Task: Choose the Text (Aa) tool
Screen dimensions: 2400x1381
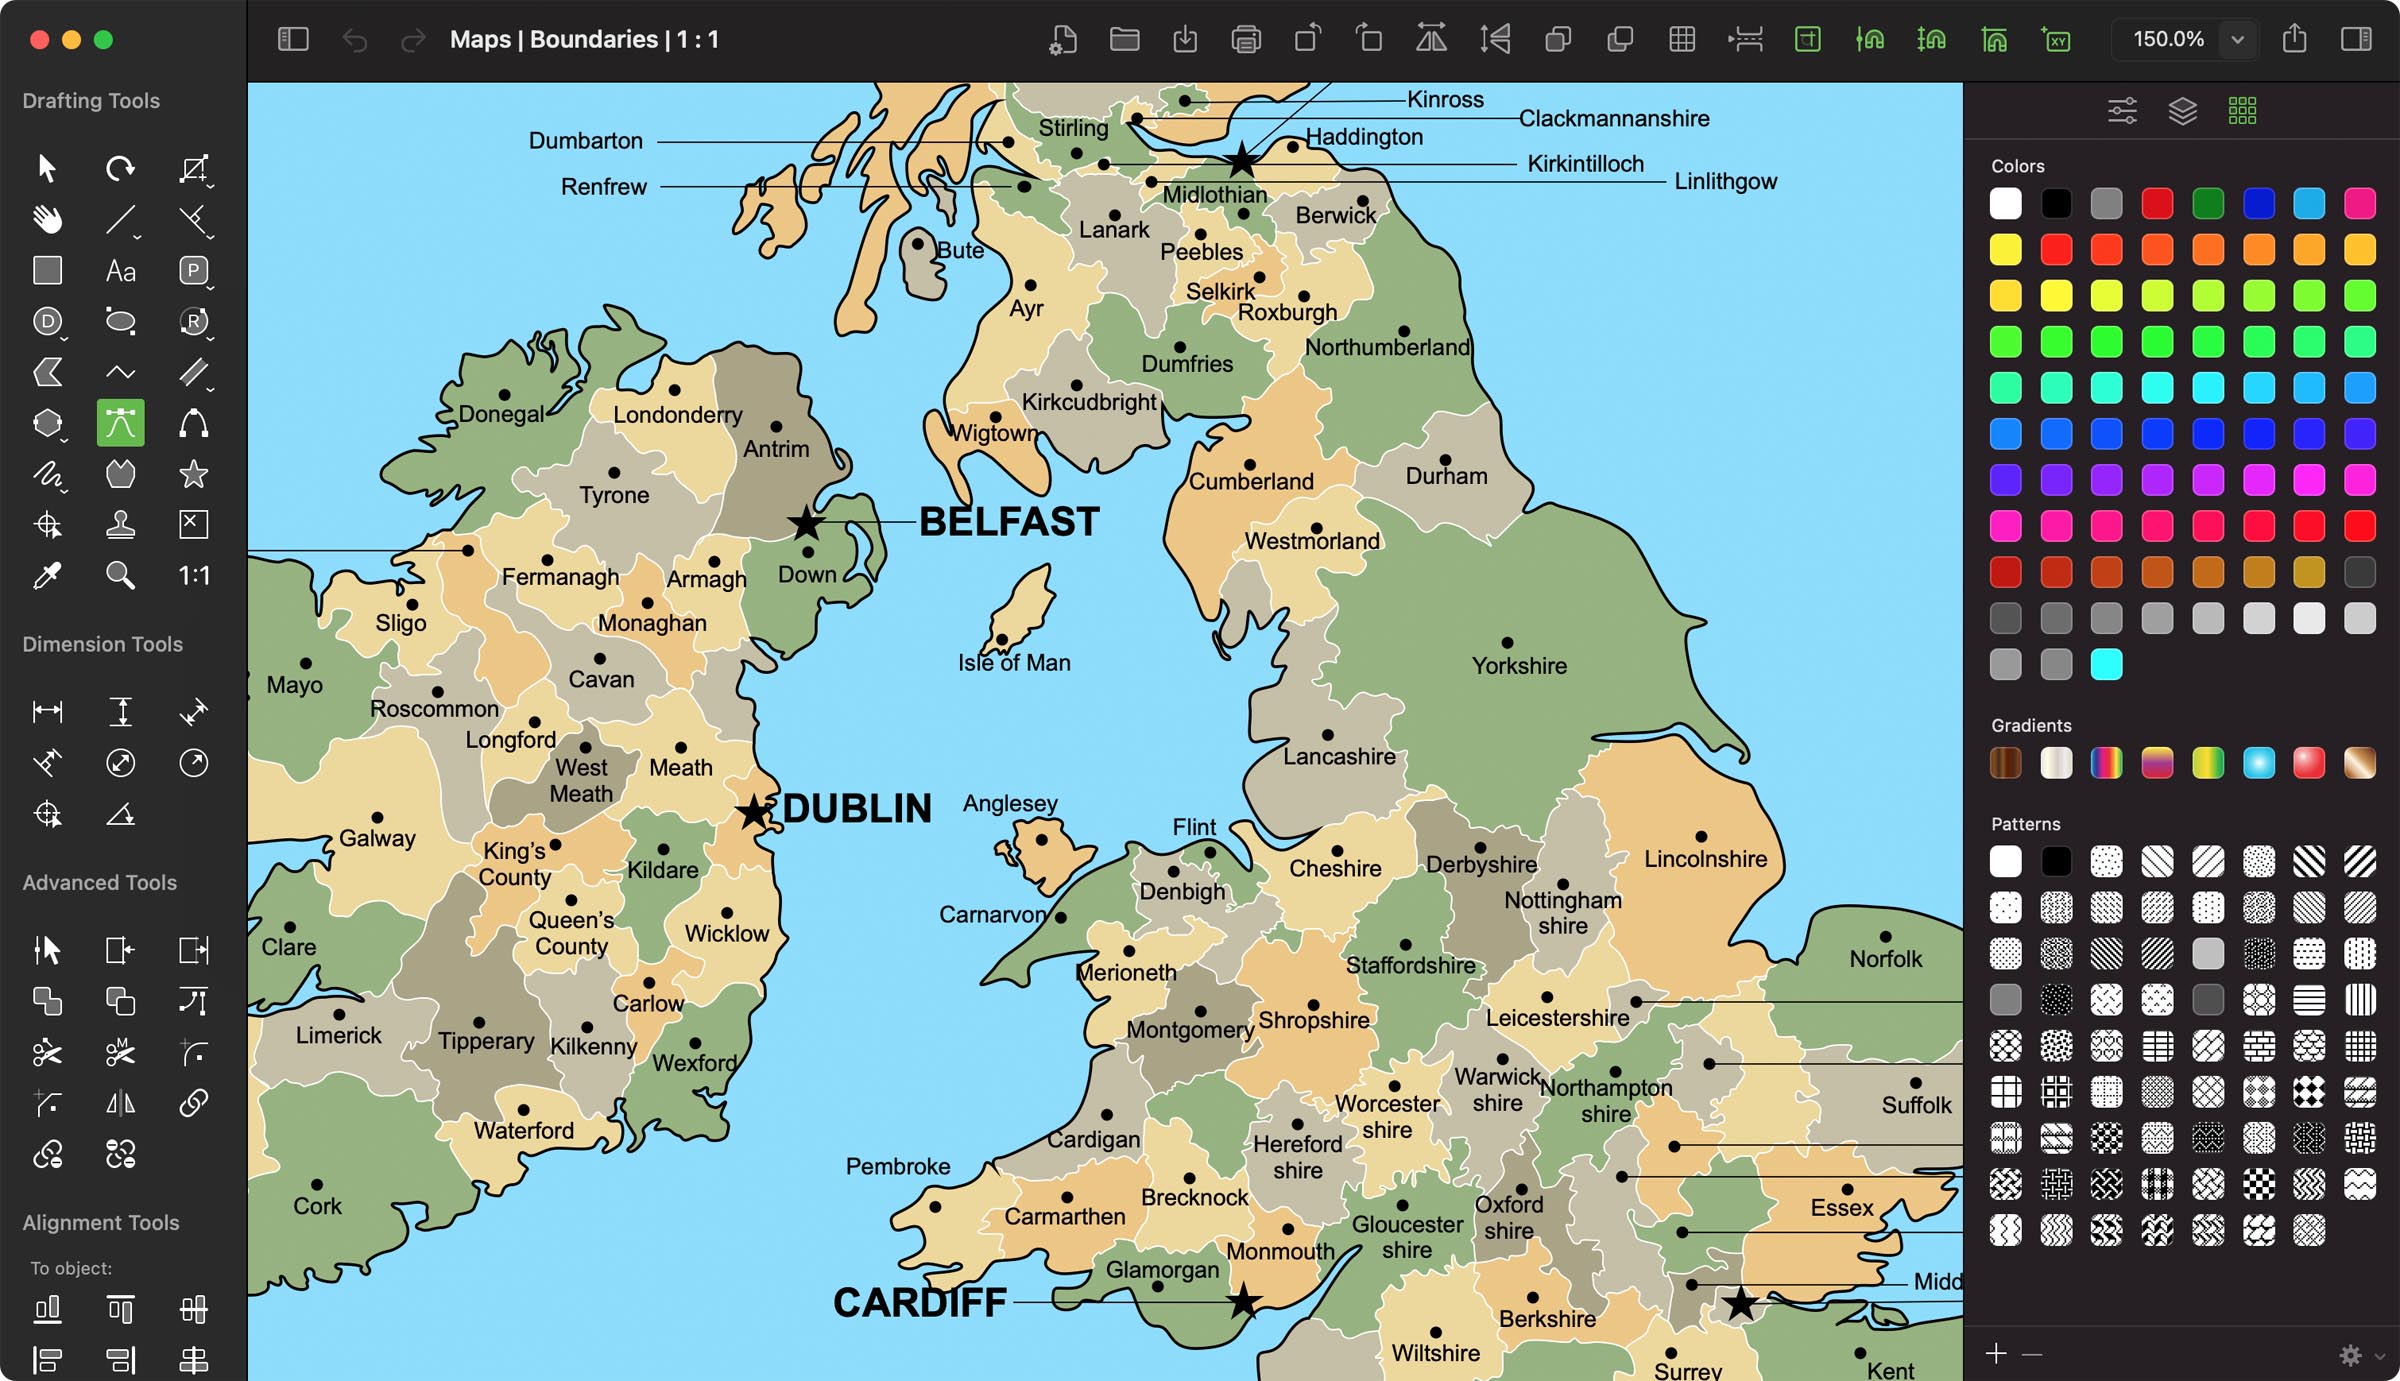Action: [120, 270]
